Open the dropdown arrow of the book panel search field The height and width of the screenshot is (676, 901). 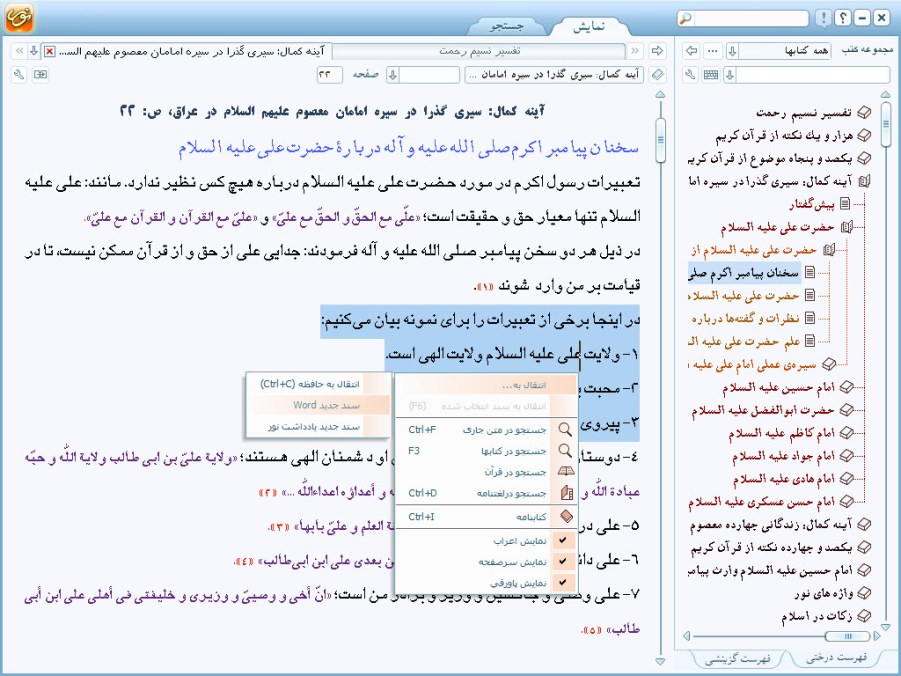(730, 75)
